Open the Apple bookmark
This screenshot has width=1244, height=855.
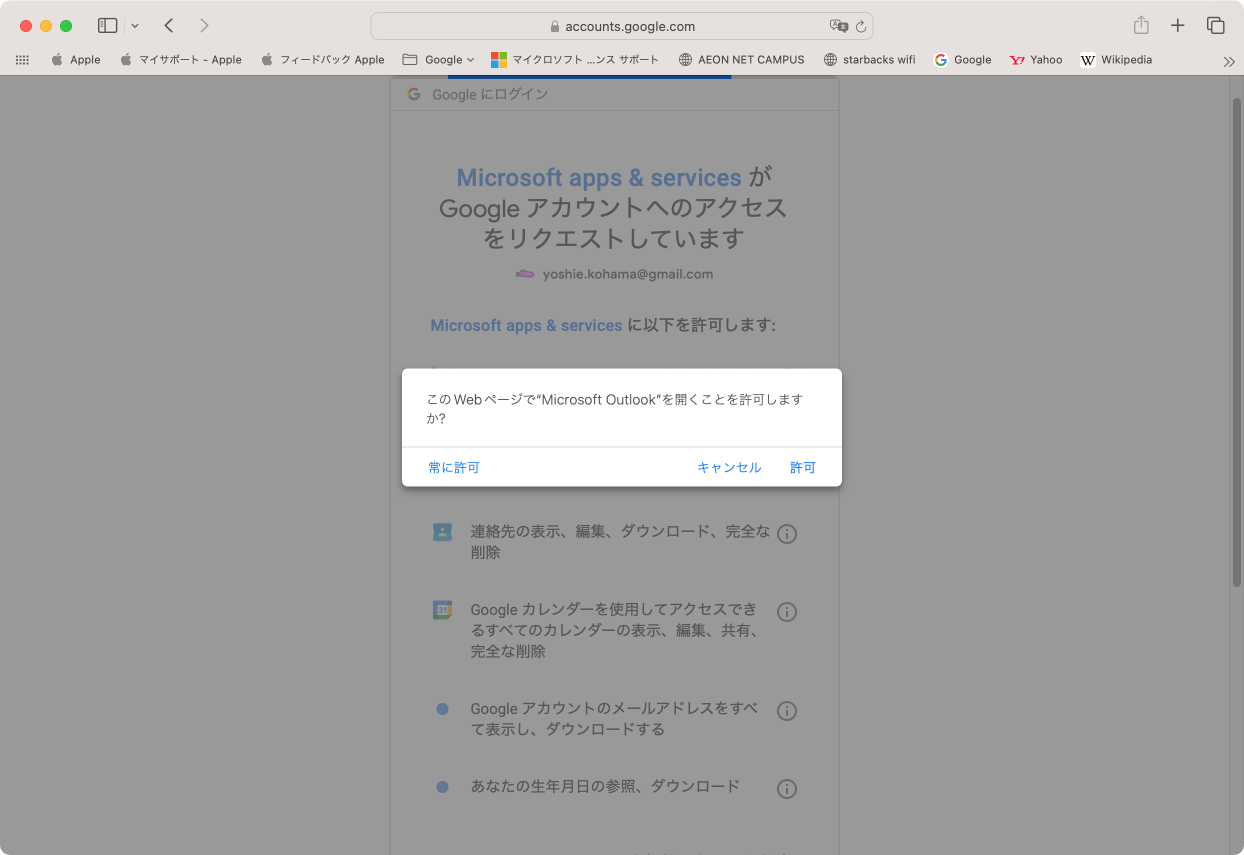(x=76, y=60)
